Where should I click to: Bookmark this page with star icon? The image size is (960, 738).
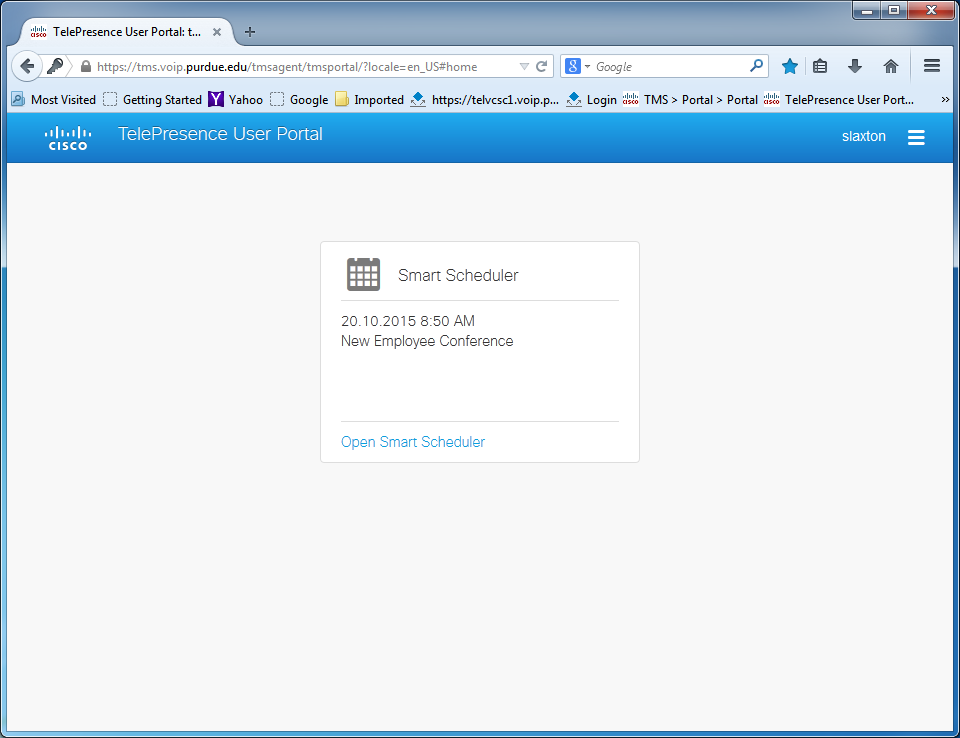click(790, 66)
